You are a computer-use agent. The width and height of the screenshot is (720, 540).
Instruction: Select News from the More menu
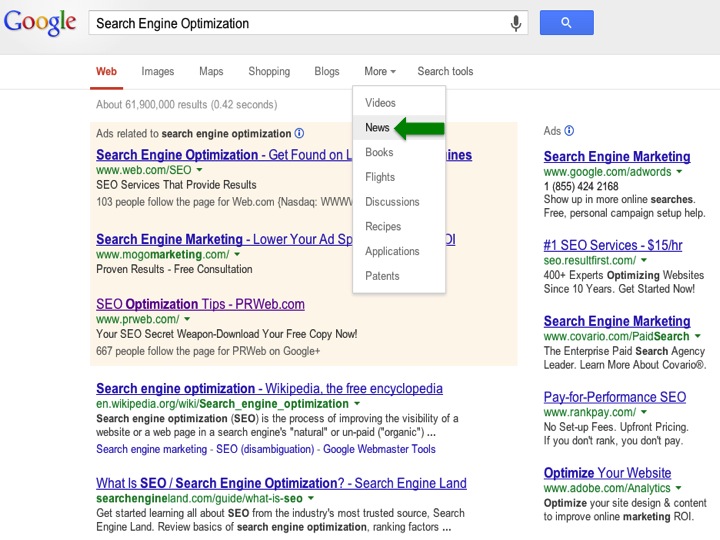click(399, 128)
